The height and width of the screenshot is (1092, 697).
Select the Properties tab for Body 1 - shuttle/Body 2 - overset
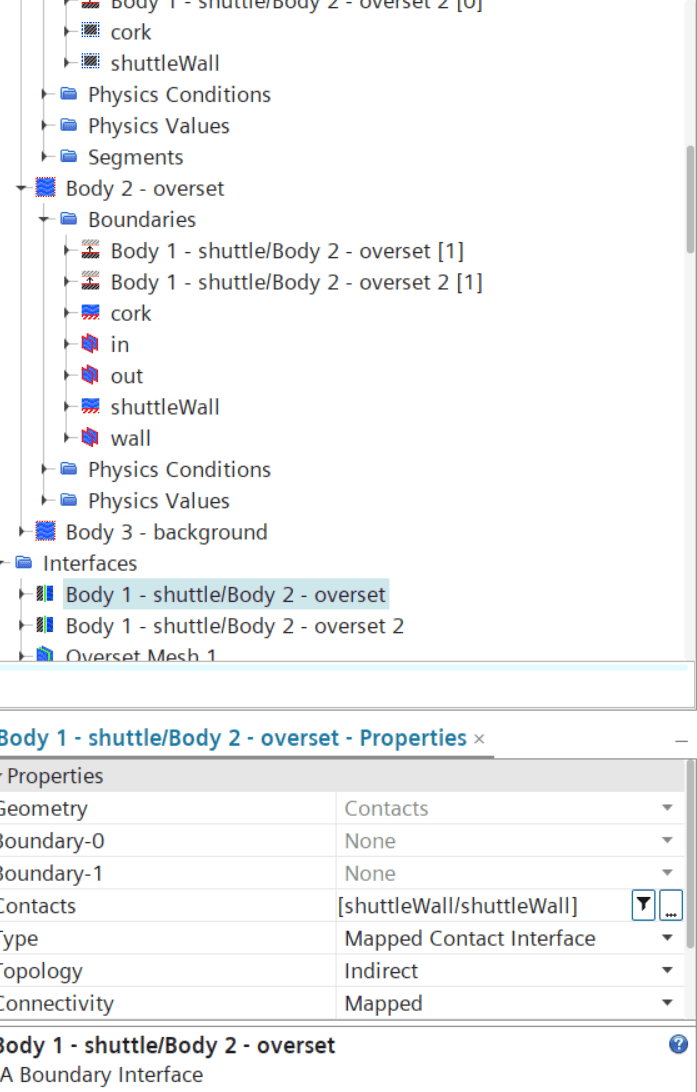[x=233, y=738]
